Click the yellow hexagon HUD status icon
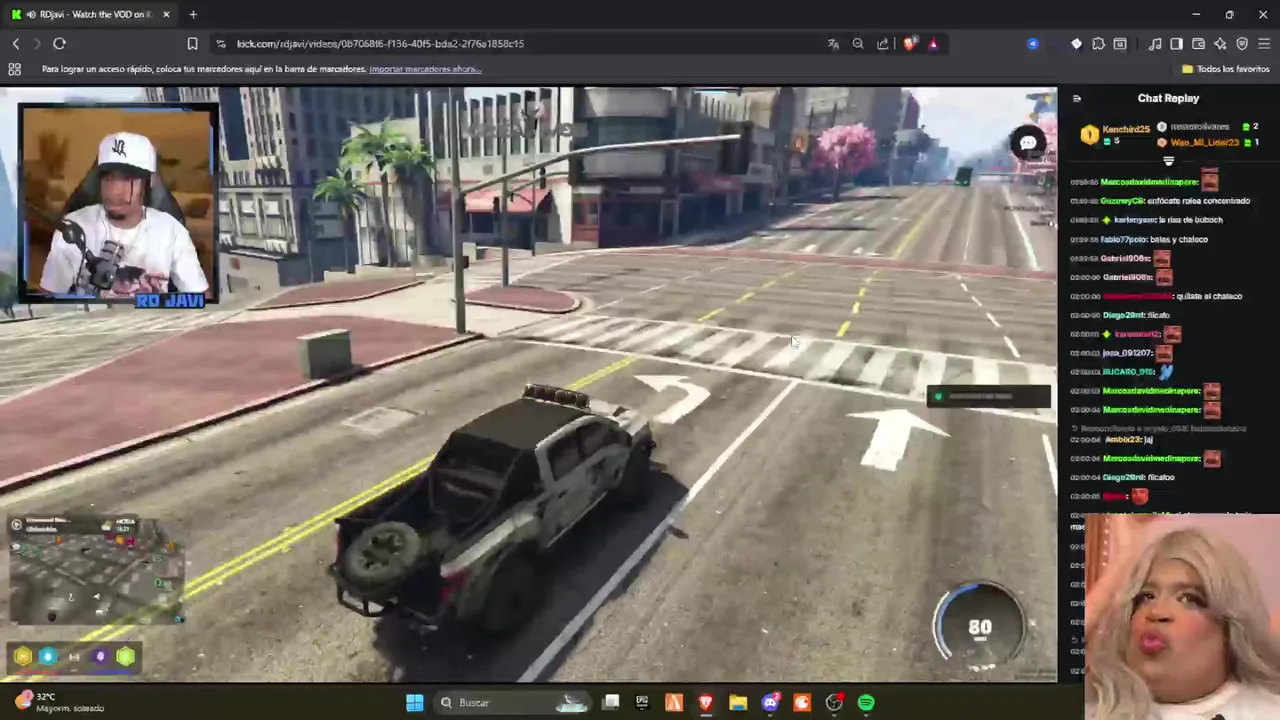Screen dimensions: 1280x720 23,657
